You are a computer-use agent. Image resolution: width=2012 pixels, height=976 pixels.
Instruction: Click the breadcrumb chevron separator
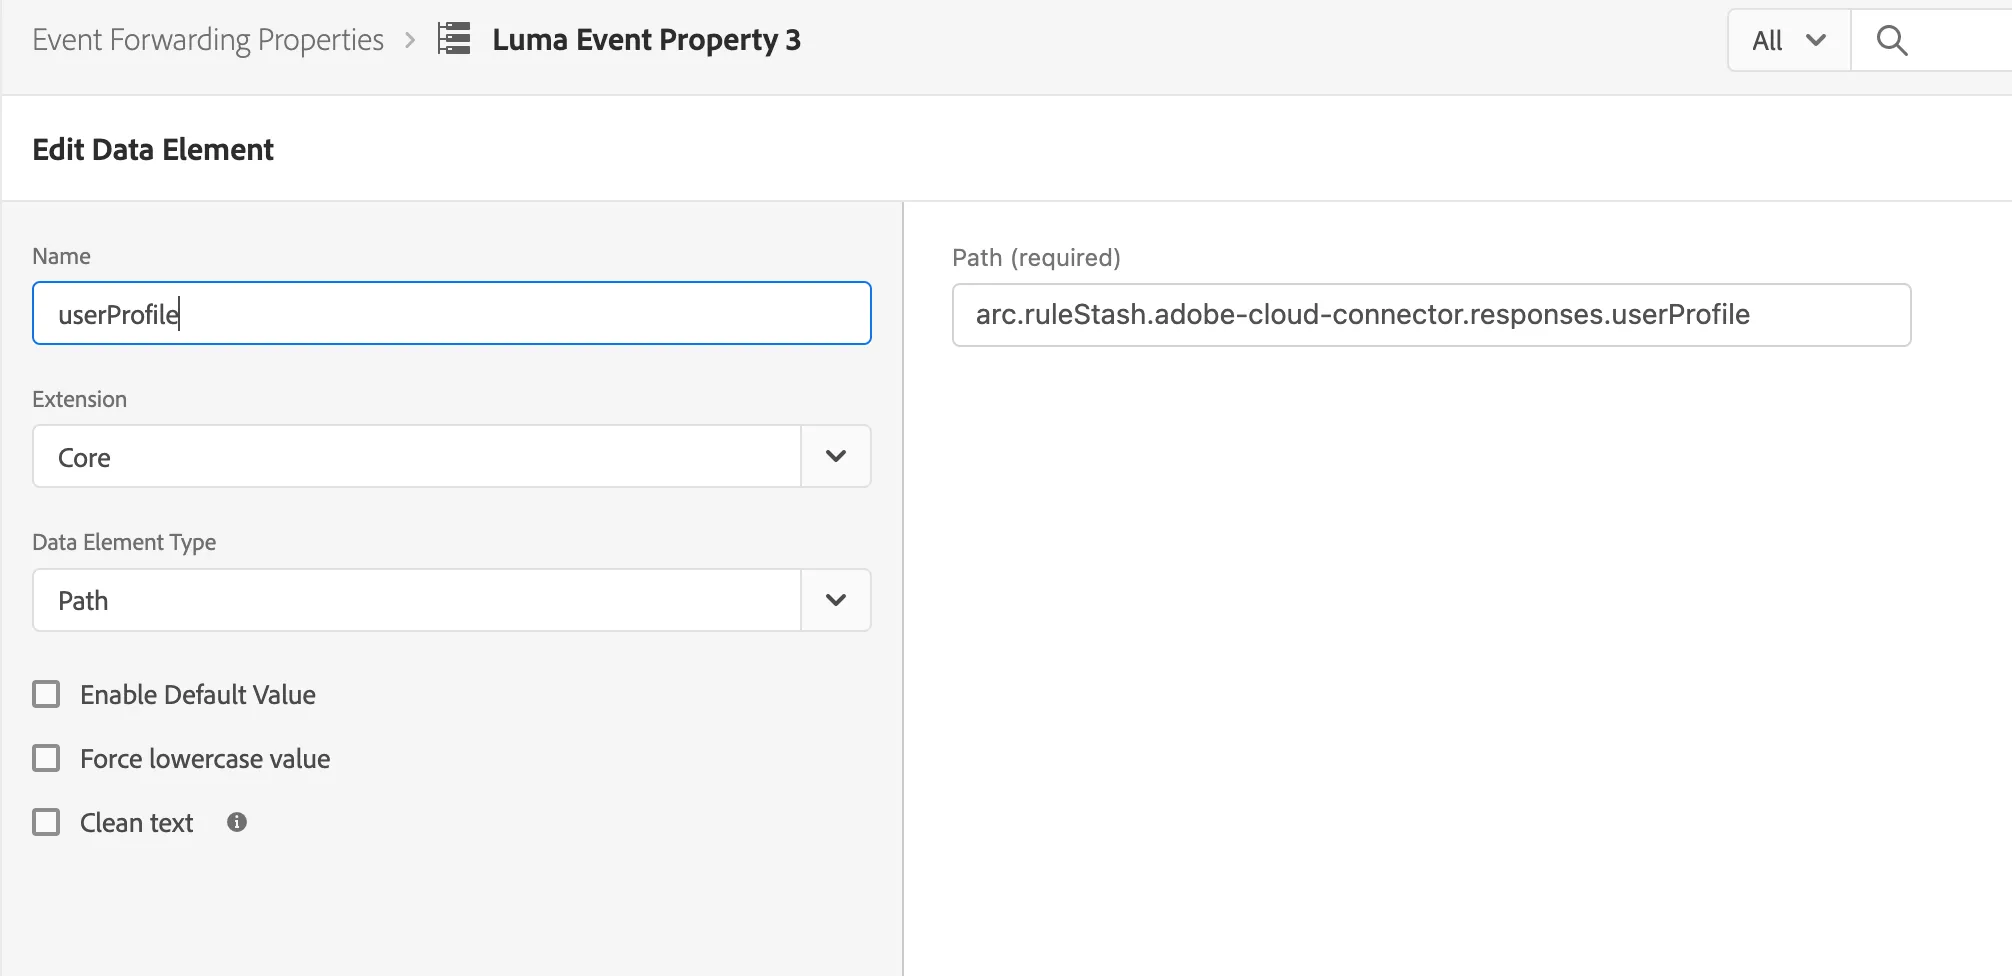[x=410, y=40]
